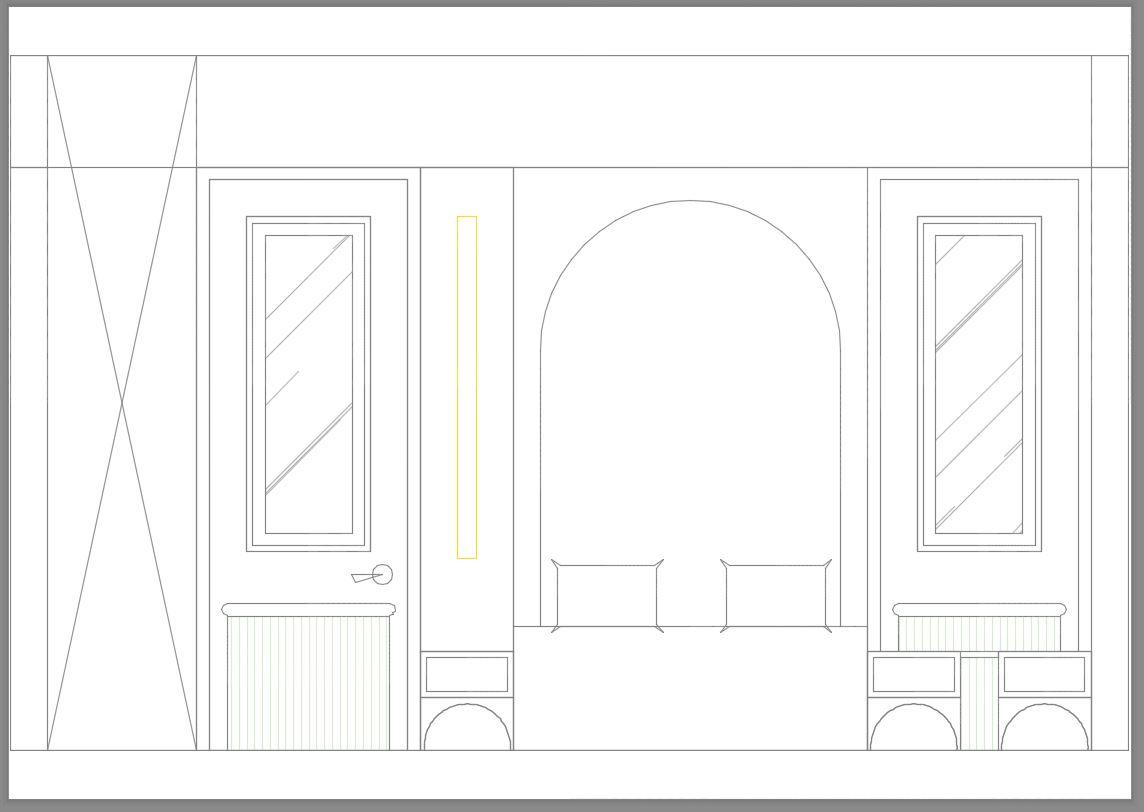The image size is (1144, 812).
Task: Select the bed base rectangle below pillows
Action: (x=690, y=688)
